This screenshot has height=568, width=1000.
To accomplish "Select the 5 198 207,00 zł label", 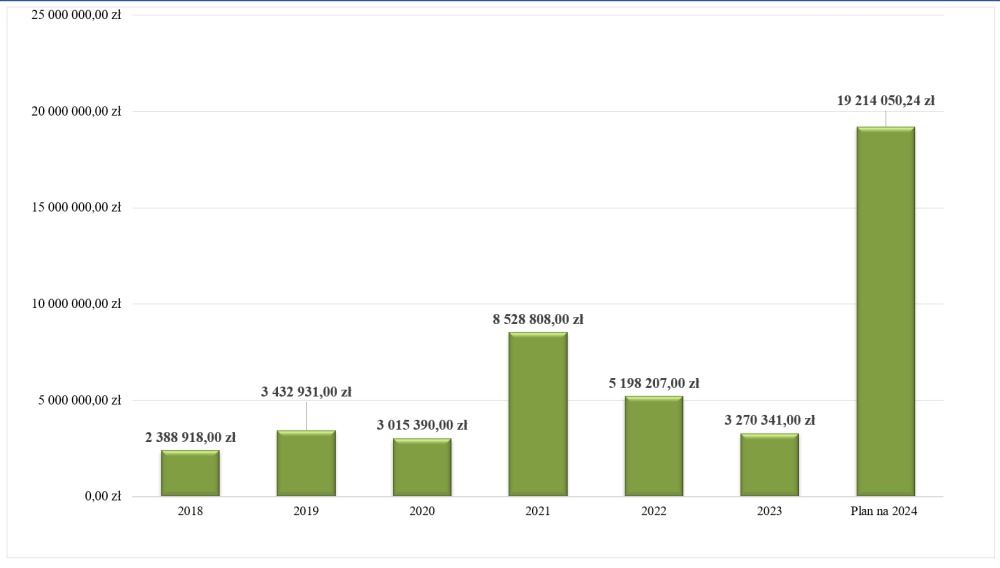I will tap(654, 383).
